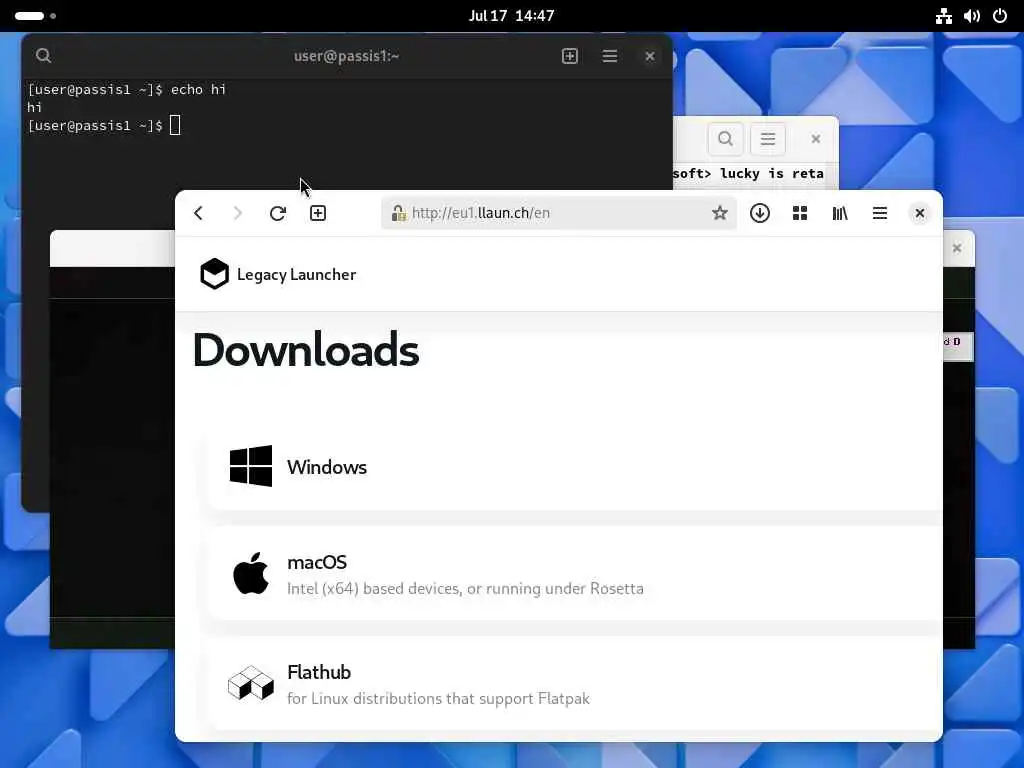The height and width of the screenshot is (768, 1024).
Task: Click the Flathub cubes icon
Action: point(251,683)
